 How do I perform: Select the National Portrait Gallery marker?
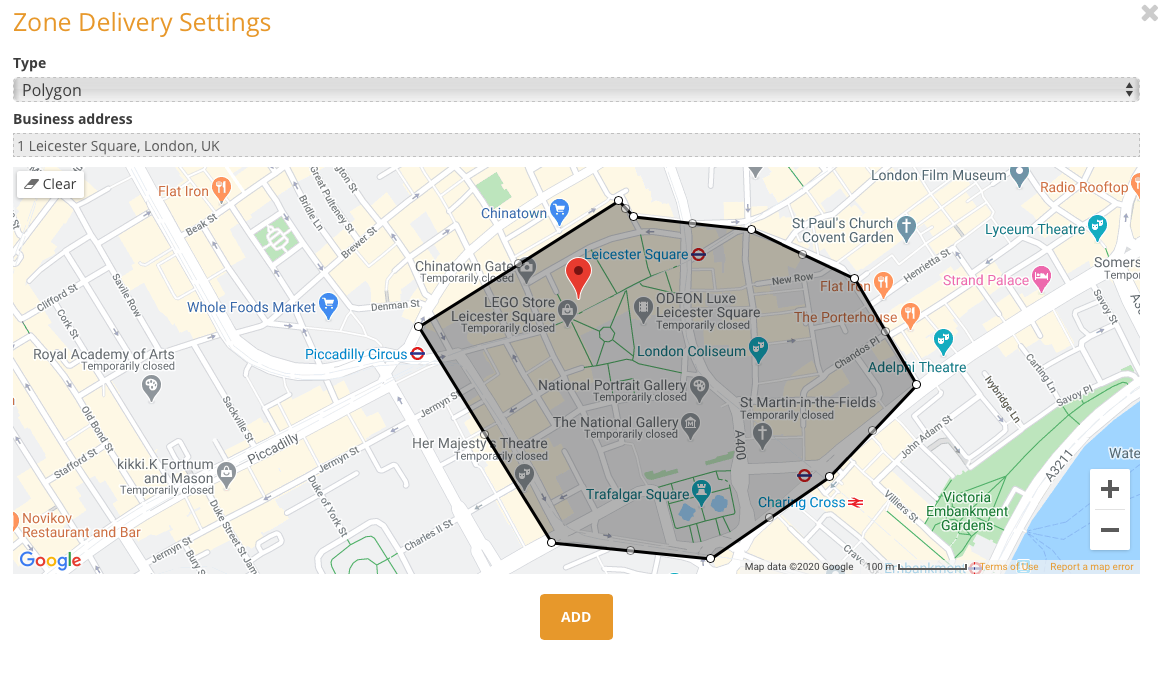point(699,387)
